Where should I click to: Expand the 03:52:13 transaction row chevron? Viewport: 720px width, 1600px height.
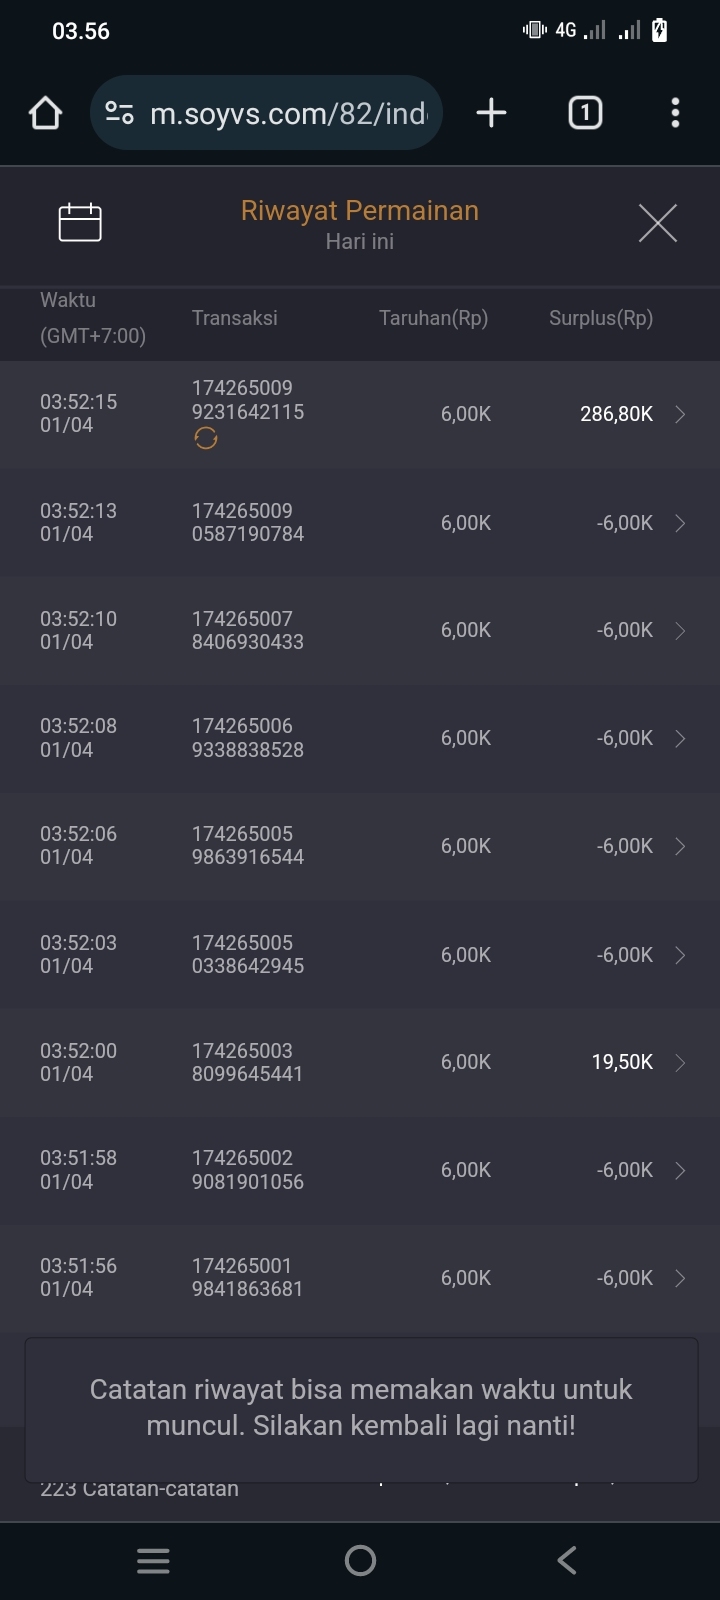pyautogui.click(x=680, y=523)
